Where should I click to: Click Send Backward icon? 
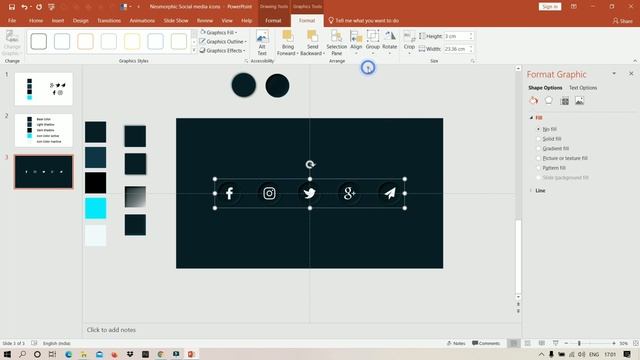(x=312, y=37)
